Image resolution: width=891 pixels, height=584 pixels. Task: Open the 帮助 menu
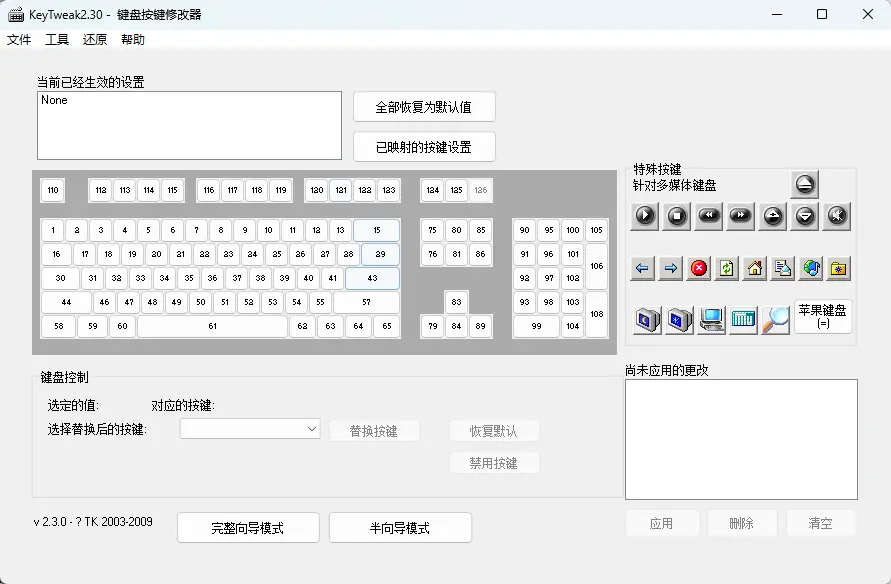(x=133, y=39)
